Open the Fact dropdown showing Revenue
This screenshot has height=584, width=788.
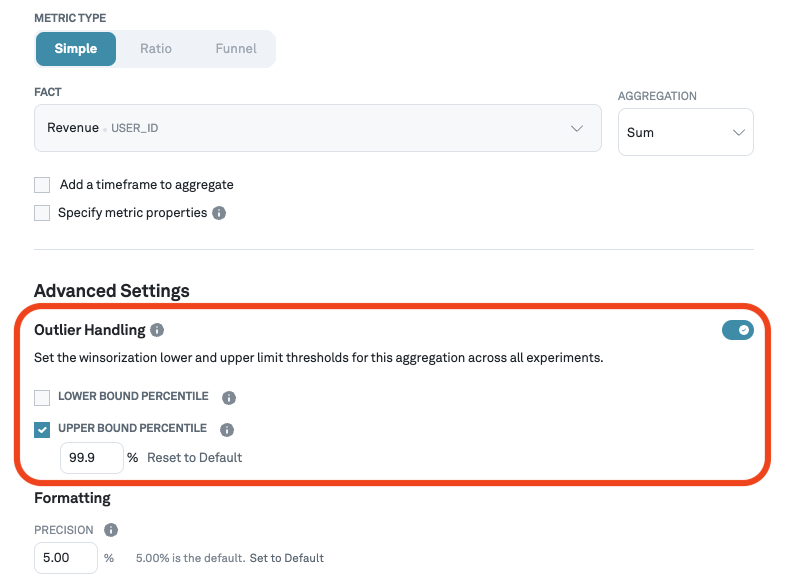click(x=300, y=128)
